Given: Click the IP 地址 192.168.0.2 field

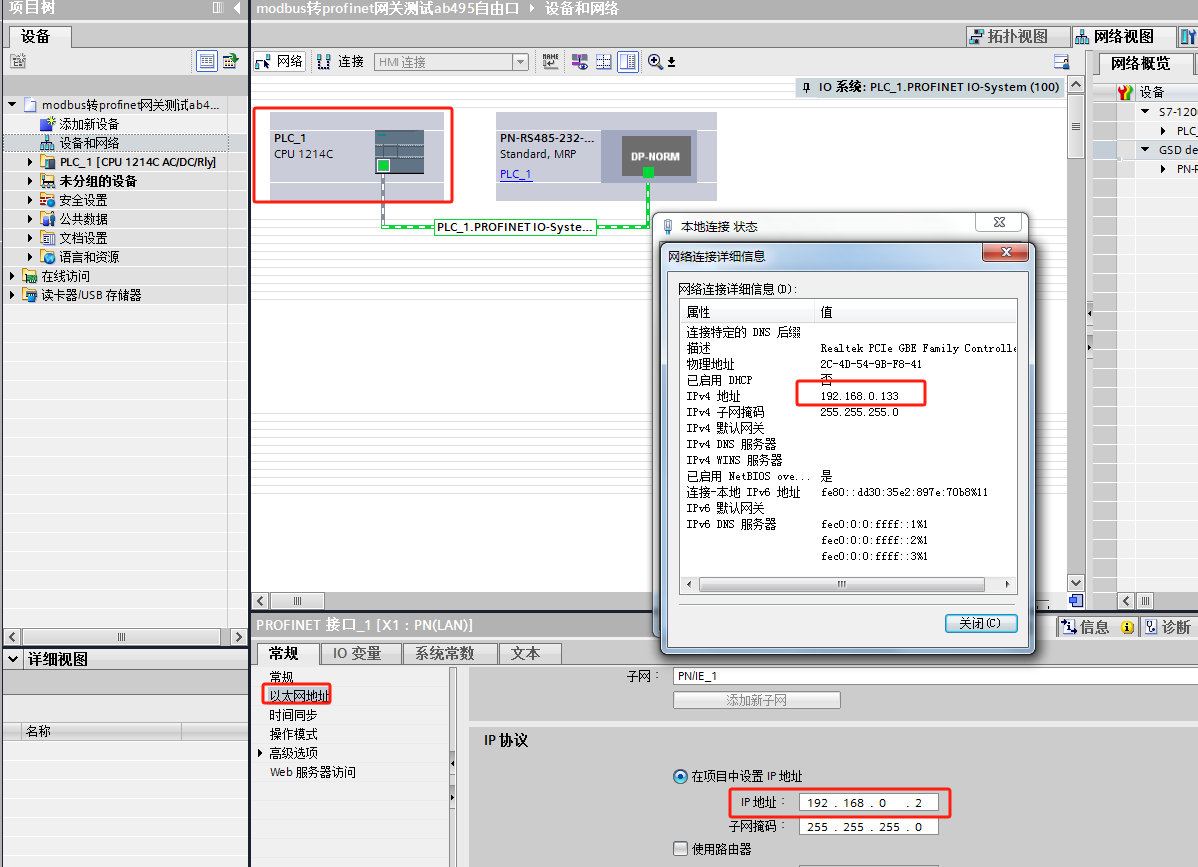Looking at the screenshot, I should click(x=869, y=803).
